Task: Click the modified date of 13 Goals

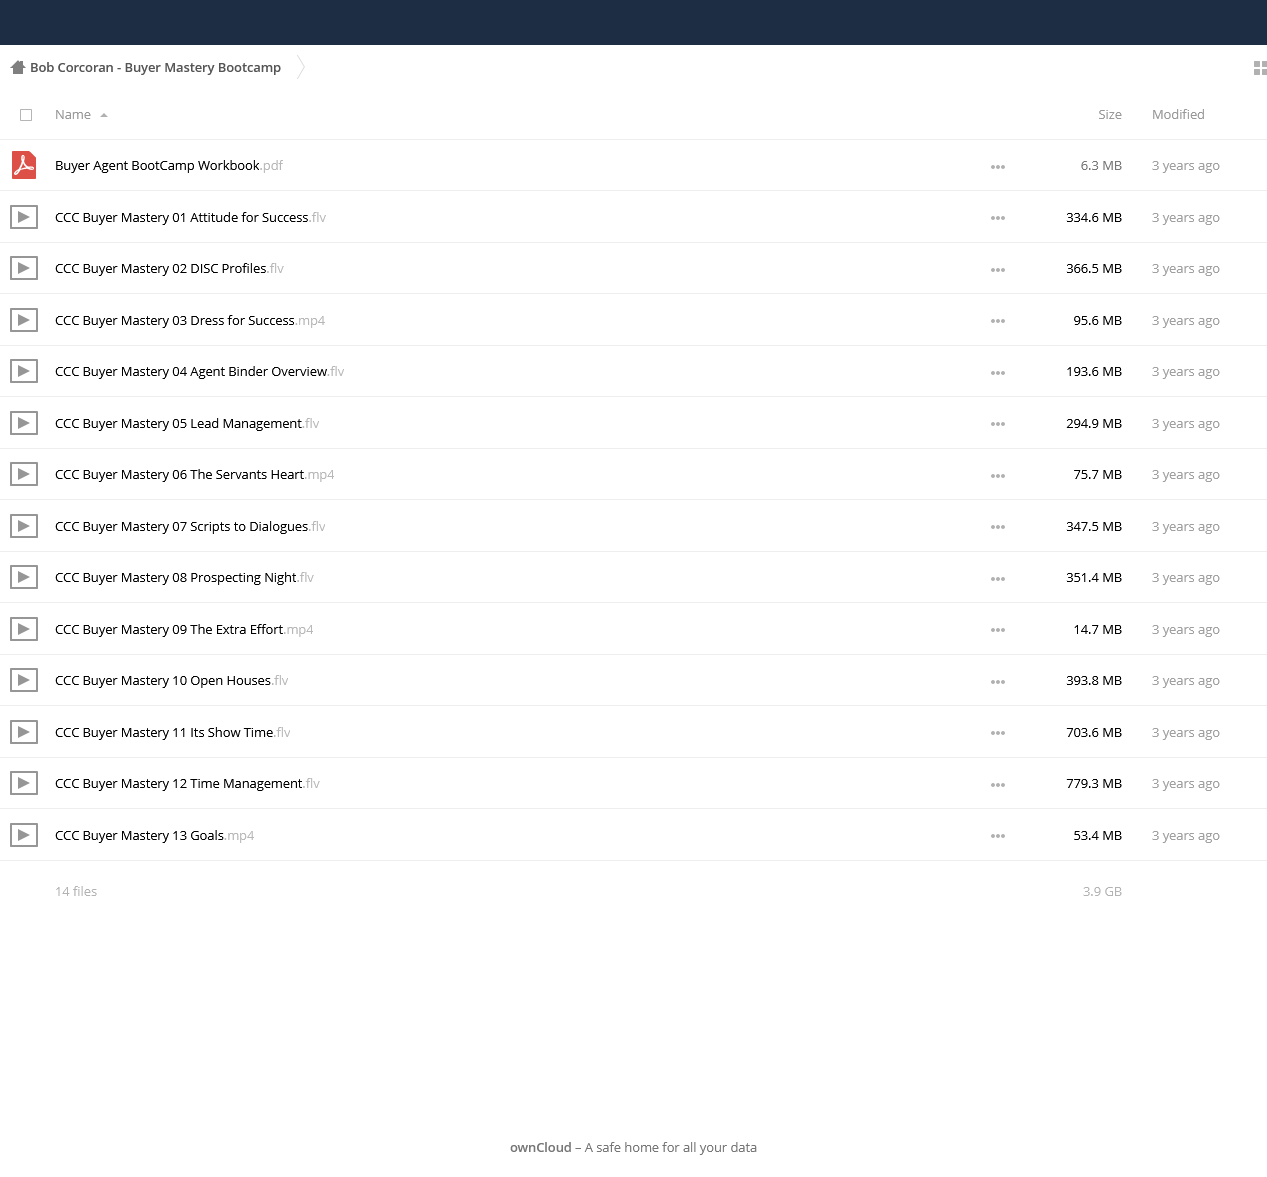Action: pos(1186,836)
